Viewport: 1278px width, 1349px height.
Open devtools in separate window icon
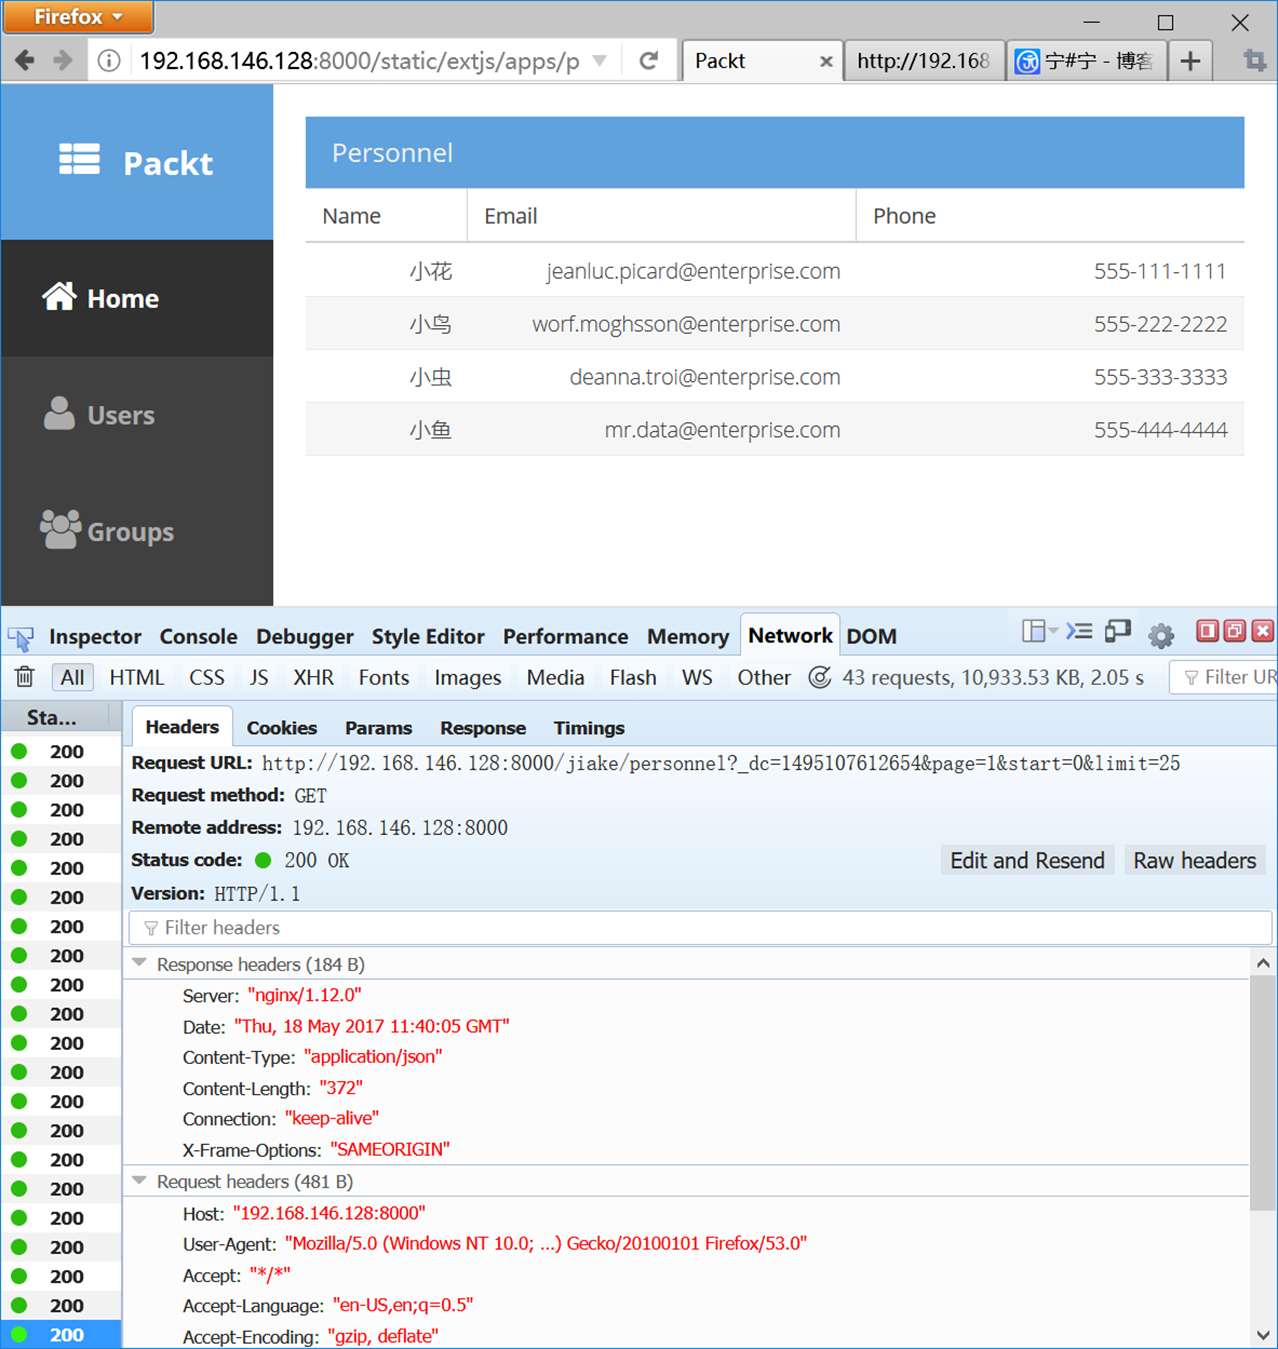pyautogui.click(x=1235, y=630)
